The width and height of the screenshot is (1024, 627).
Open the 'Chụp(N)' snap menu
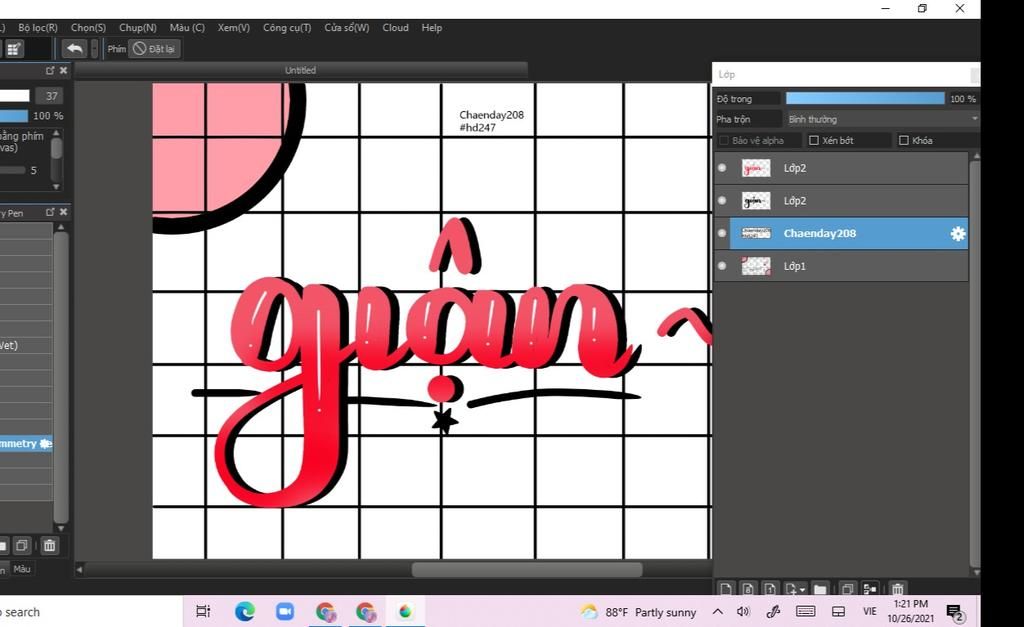pyautogui.click(x=138, y=27)
